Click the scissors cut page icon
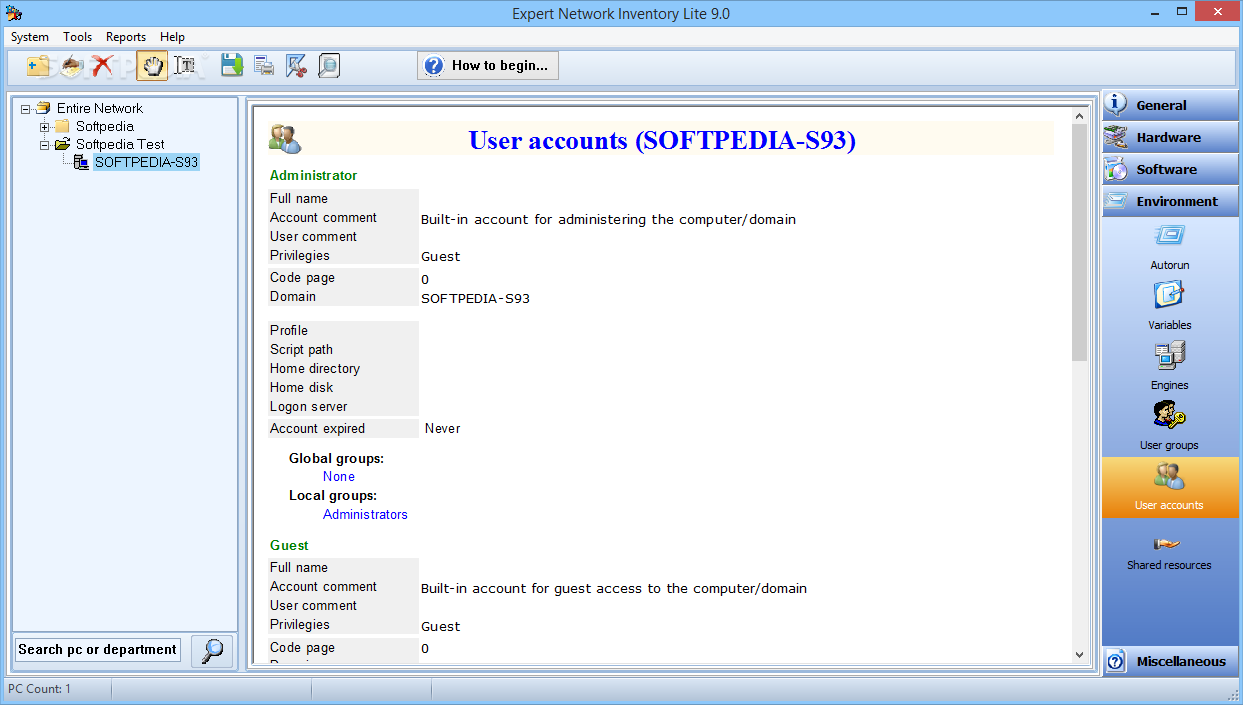This screenshot has width=1243, height=705. coord(296,66)
